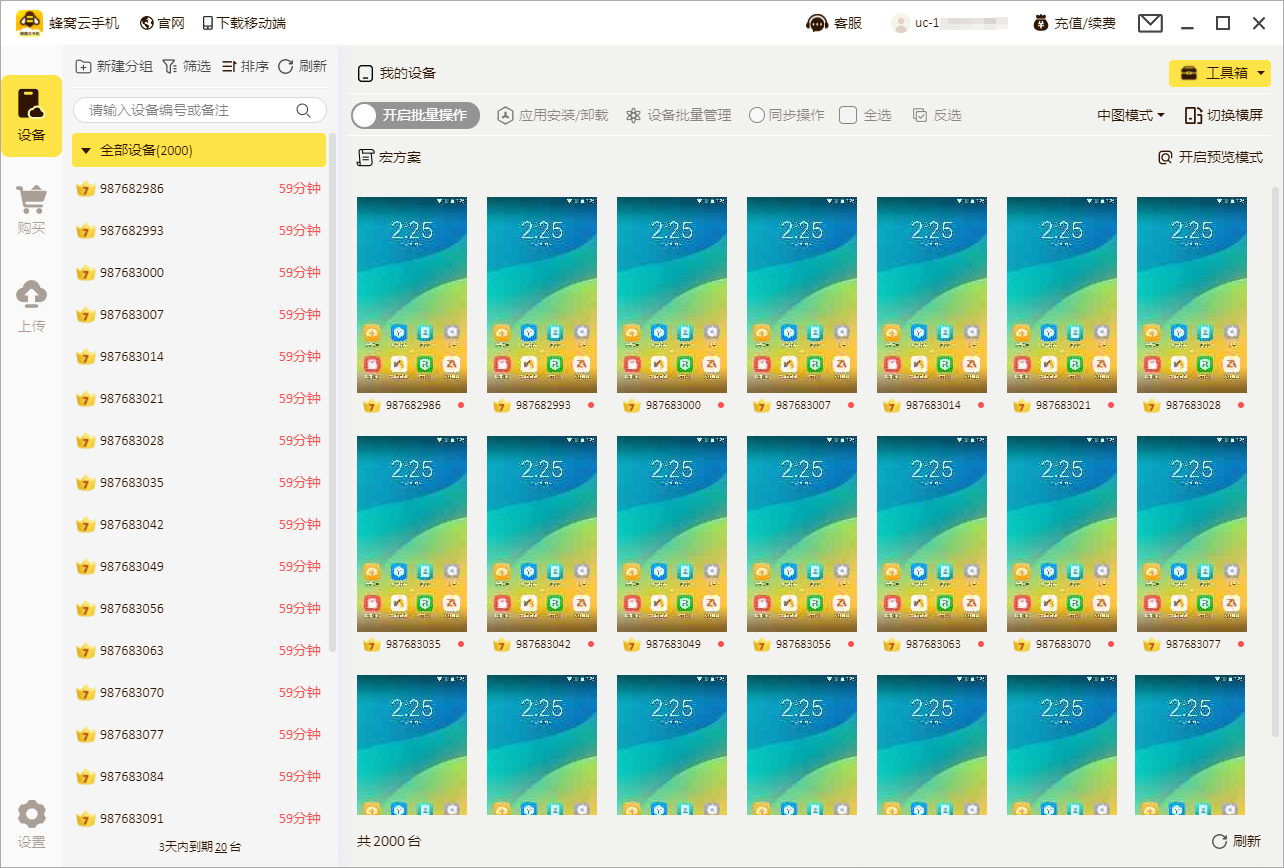
Task: Click crown icon below thumbnail 987683063
Action: 891,645
